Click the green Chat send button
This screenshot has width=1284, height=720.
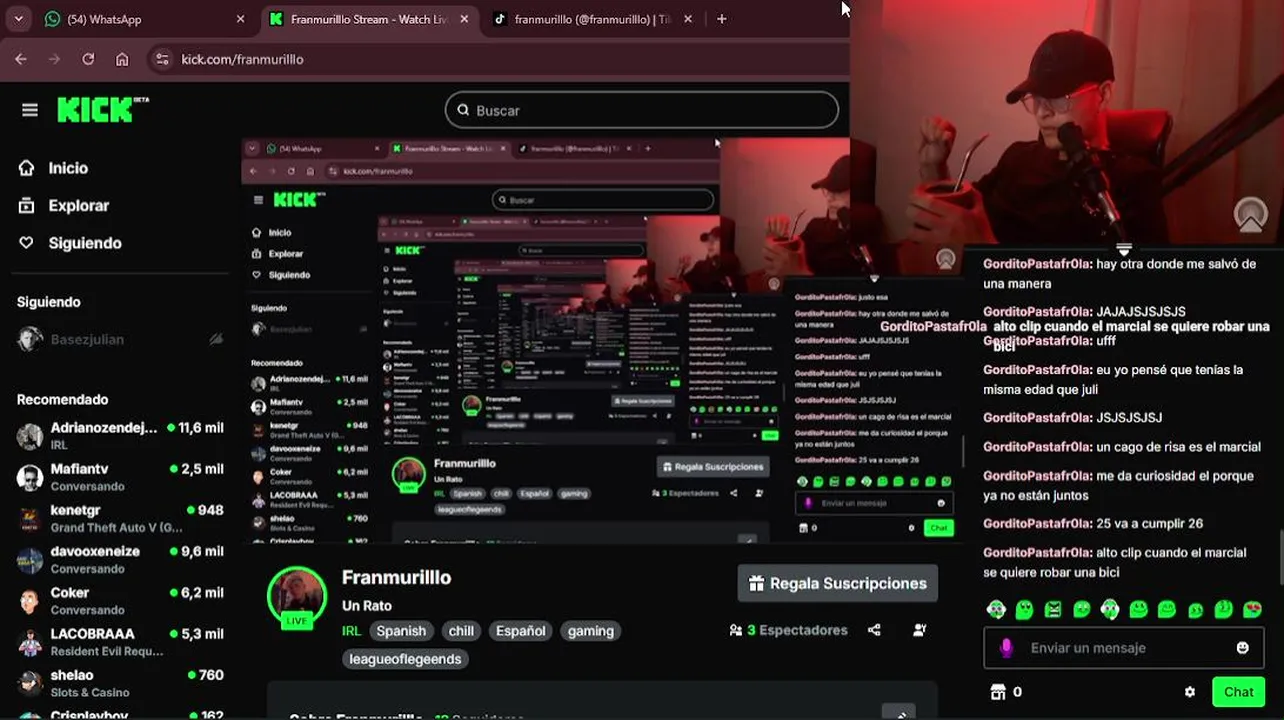(x=1238, y=692)
